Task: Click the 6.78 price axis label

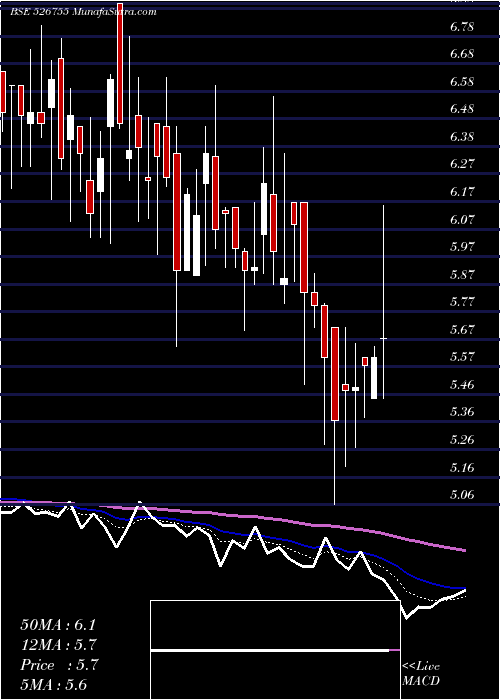Action: coord(462,27)
